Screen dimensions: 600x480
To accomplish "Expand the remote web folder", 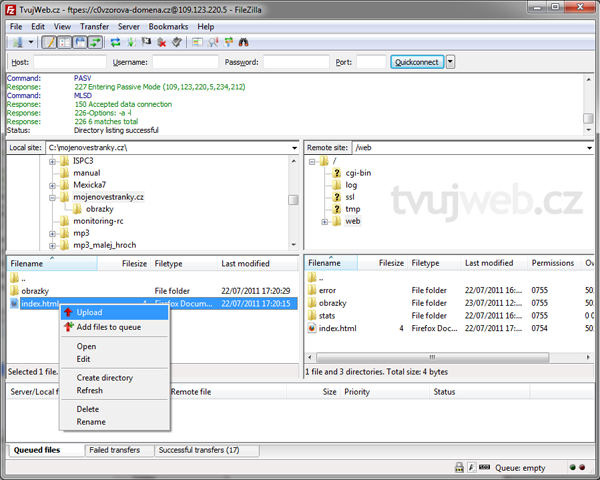I will coord(324,222).
